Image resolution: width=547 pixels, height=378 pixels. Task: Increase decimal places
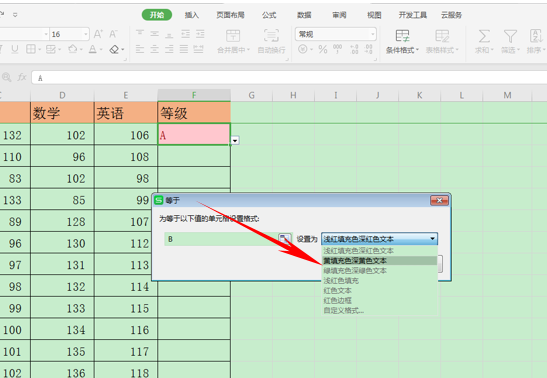[x=354, y=49]
